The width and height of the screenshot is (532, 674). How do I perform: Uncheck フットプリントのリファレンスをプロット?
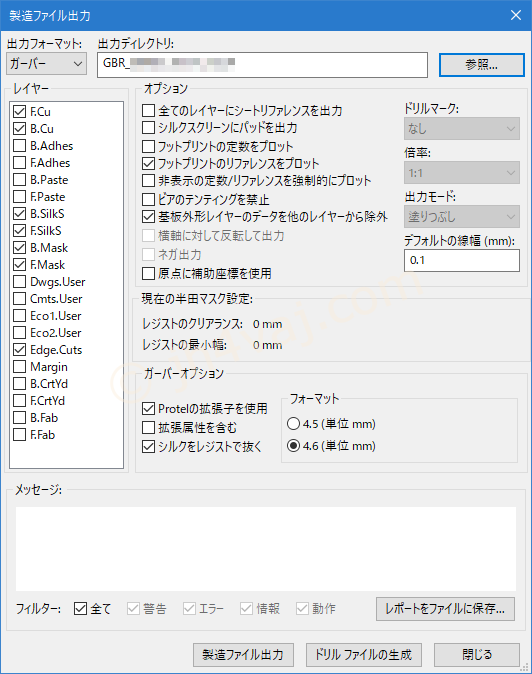point(148,163)
